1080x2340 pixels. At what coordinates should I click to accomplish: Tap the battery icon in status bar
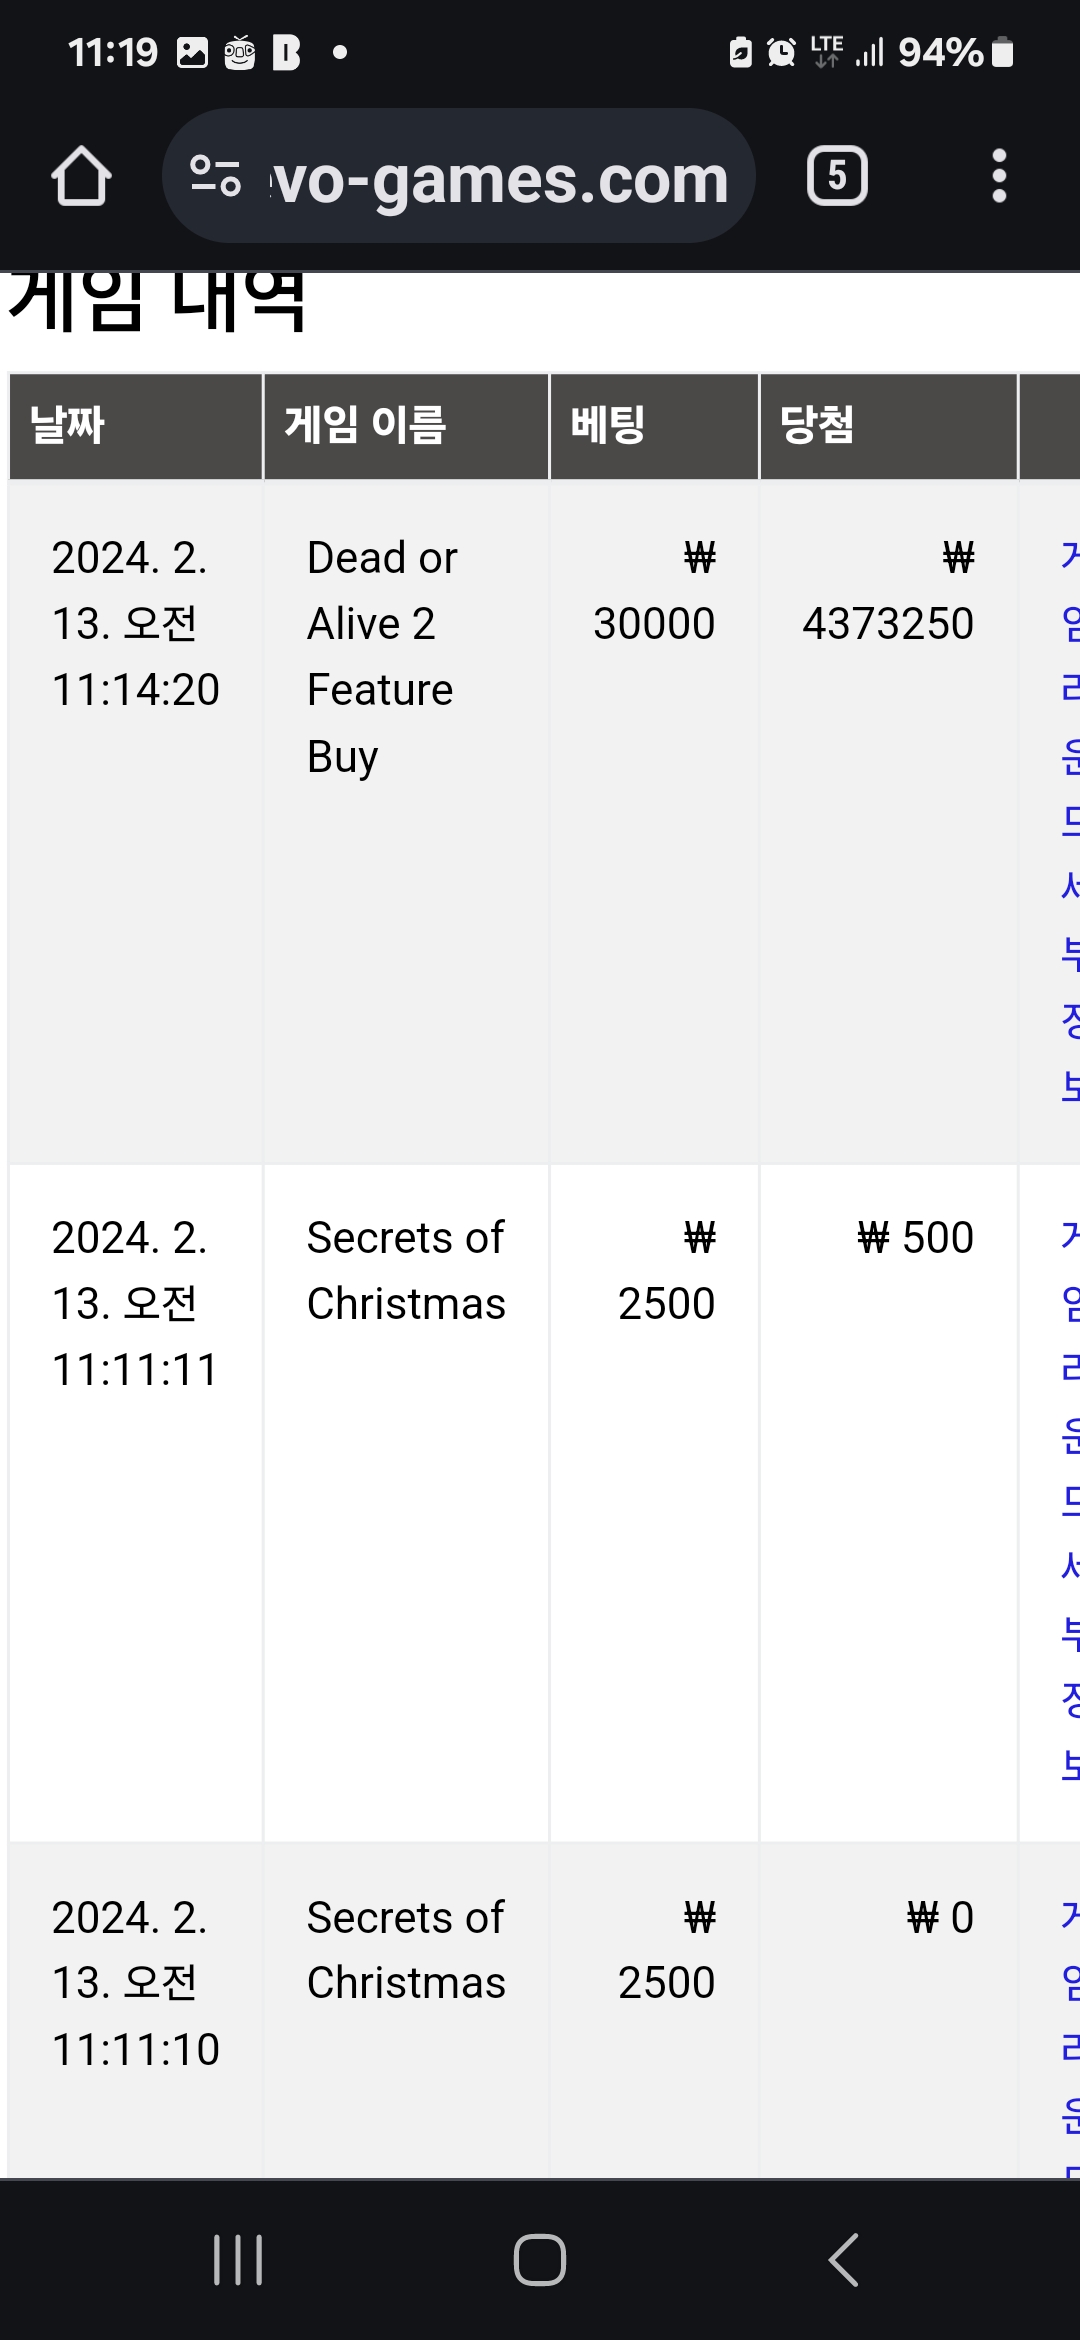[x=1002, y=52]
